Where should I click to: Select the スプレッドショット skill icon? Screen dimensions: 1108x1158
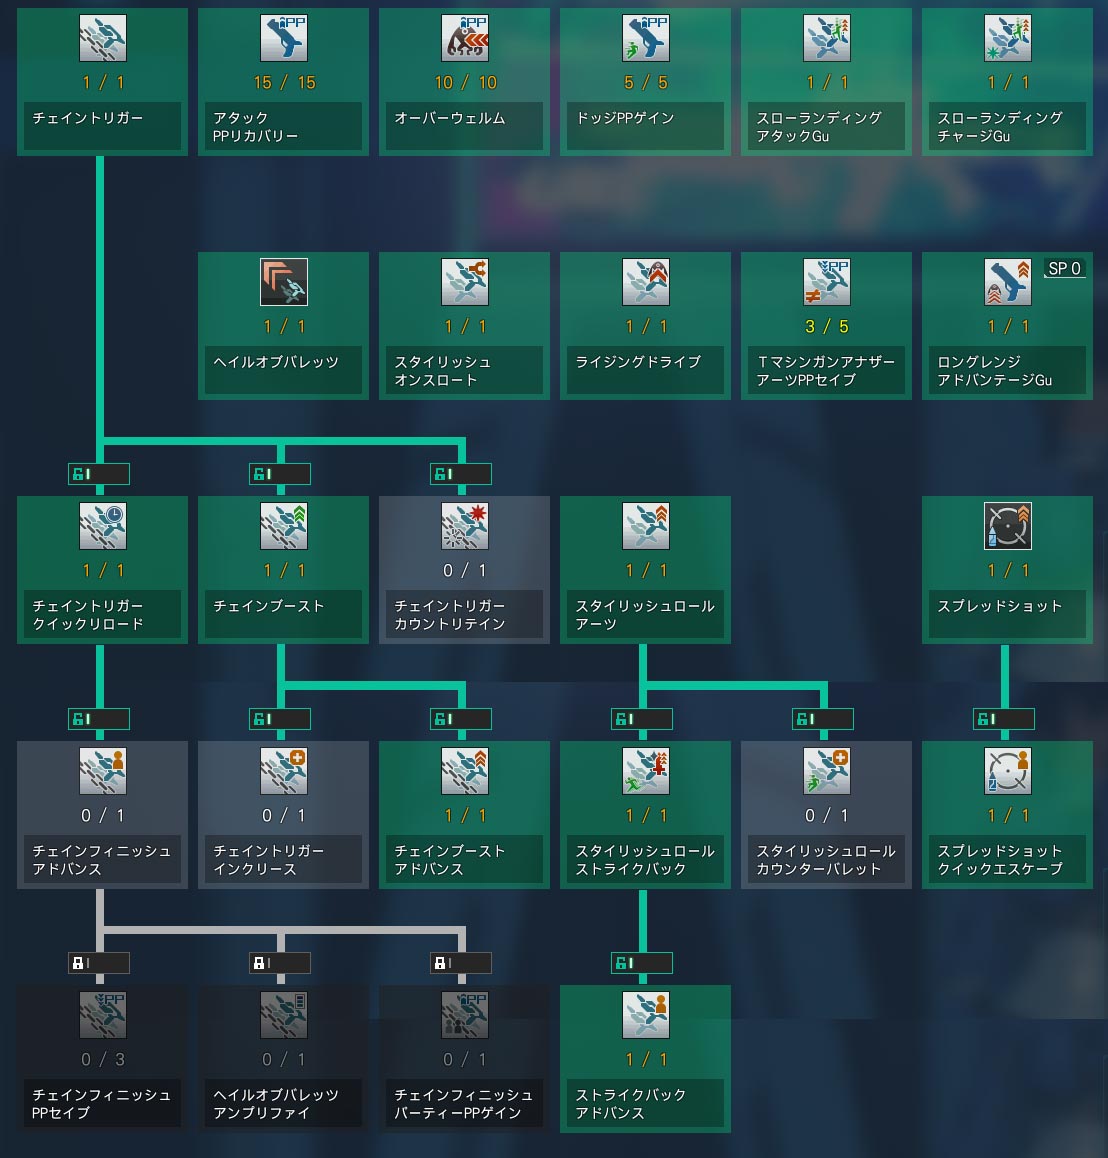coord(1007,526)
